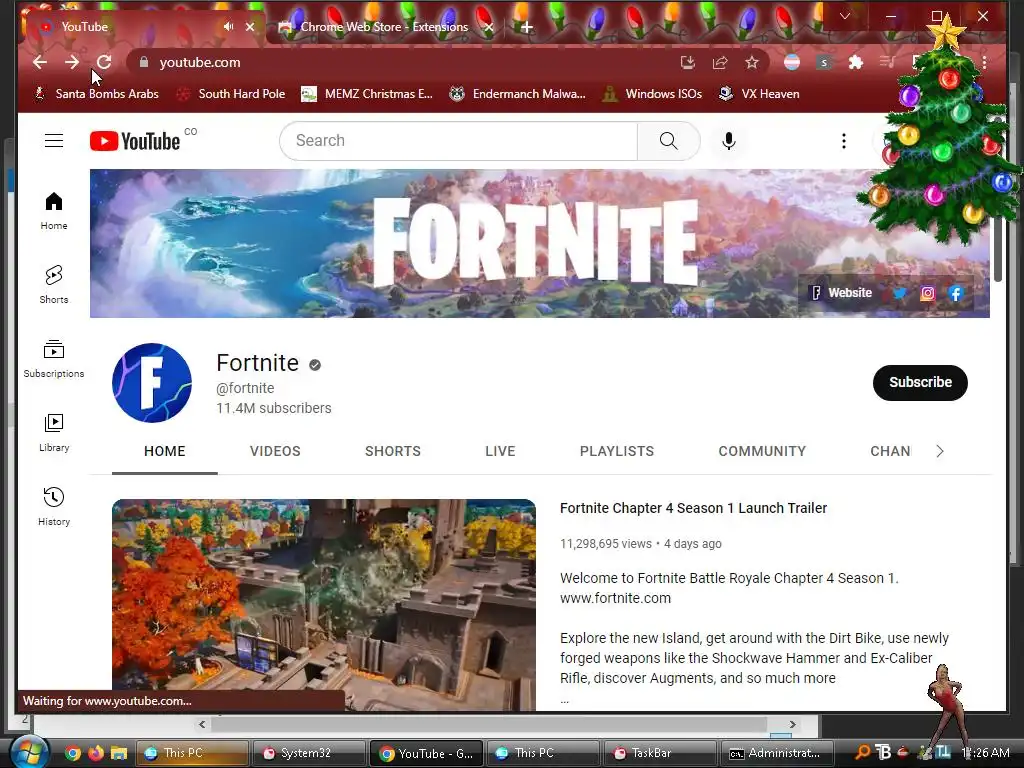Viewport: 1024px width, 768px height.
Task: Open the Windows ISOs bookmark
Action: coord(653,93)
